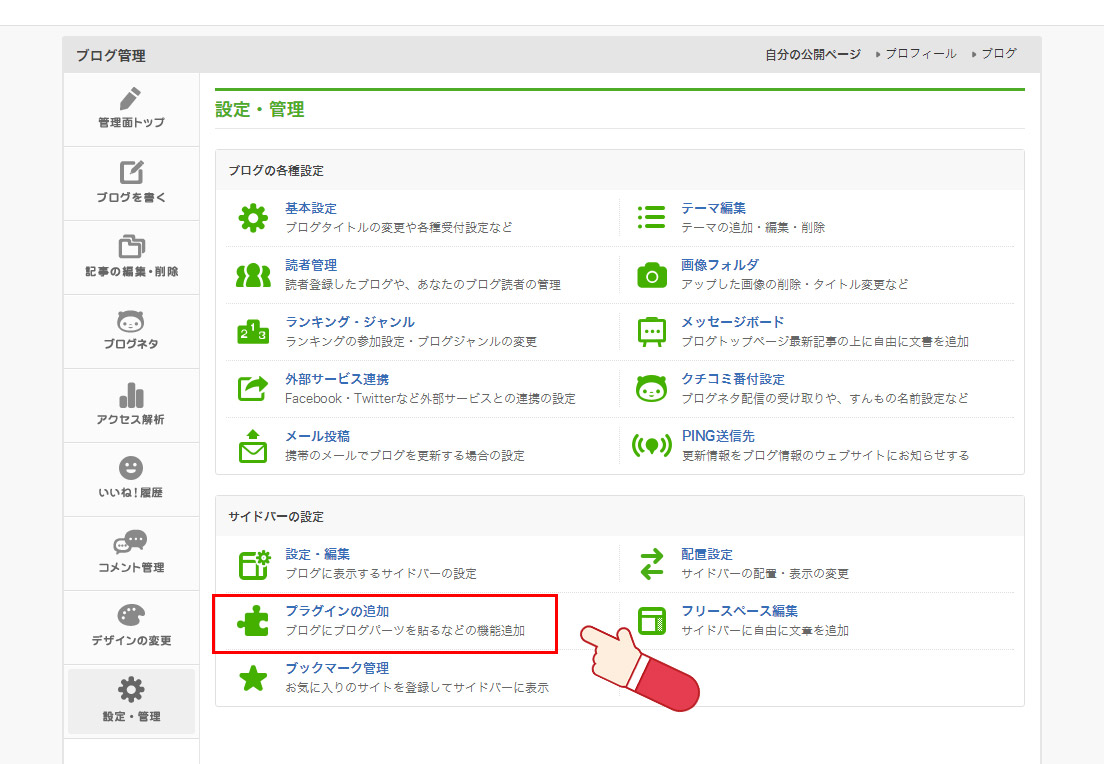The image size is (1104, 764).
Task: Click board icon beside メッセージボード
Action: (x=651, y=332)
